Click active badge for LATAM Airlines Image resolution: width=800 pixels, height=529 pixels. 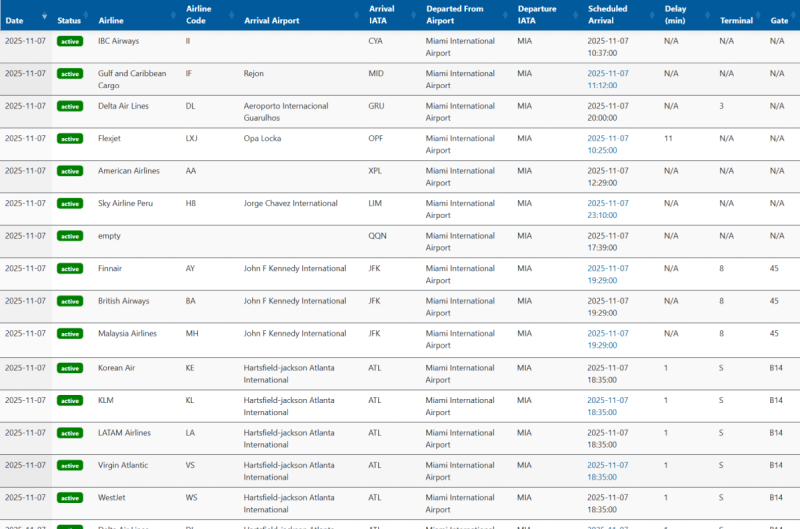(x=70, y=433)
